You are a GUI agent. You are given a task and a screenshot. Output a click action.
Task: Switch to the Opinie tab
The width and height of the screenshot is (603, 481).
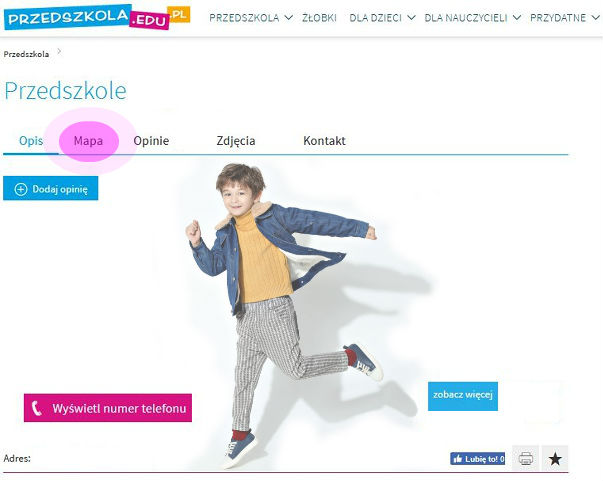151,141
